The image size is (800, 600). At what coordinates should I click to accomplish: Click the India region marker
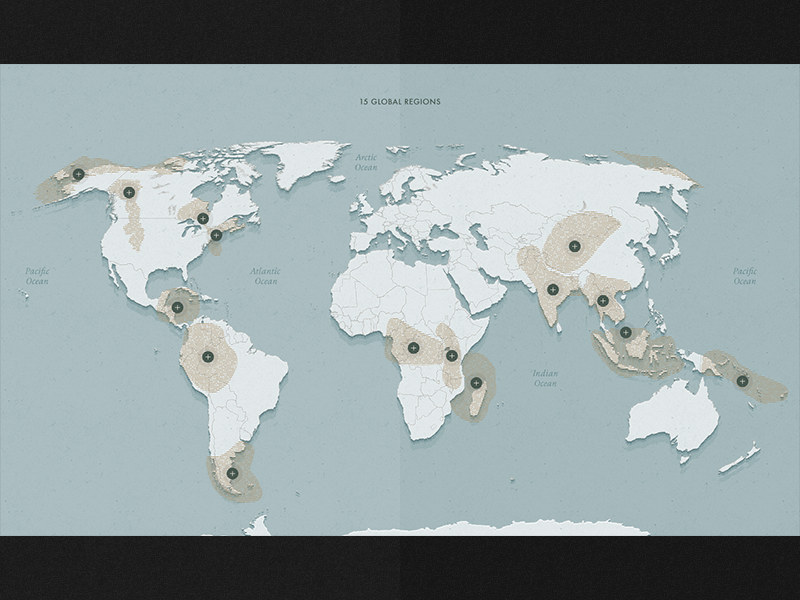click(551, 289)
